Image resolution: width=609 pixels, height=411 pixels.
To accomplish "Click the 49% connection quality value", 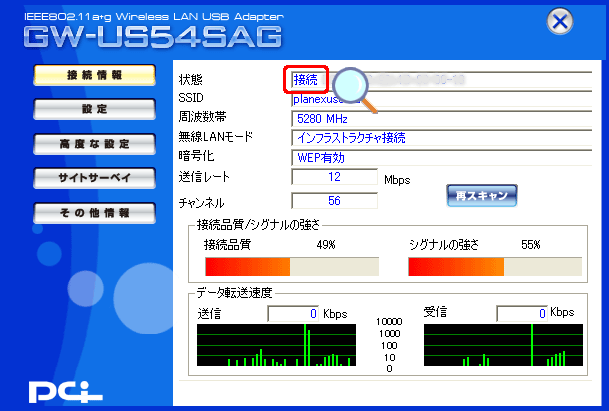I will (326, 245).
